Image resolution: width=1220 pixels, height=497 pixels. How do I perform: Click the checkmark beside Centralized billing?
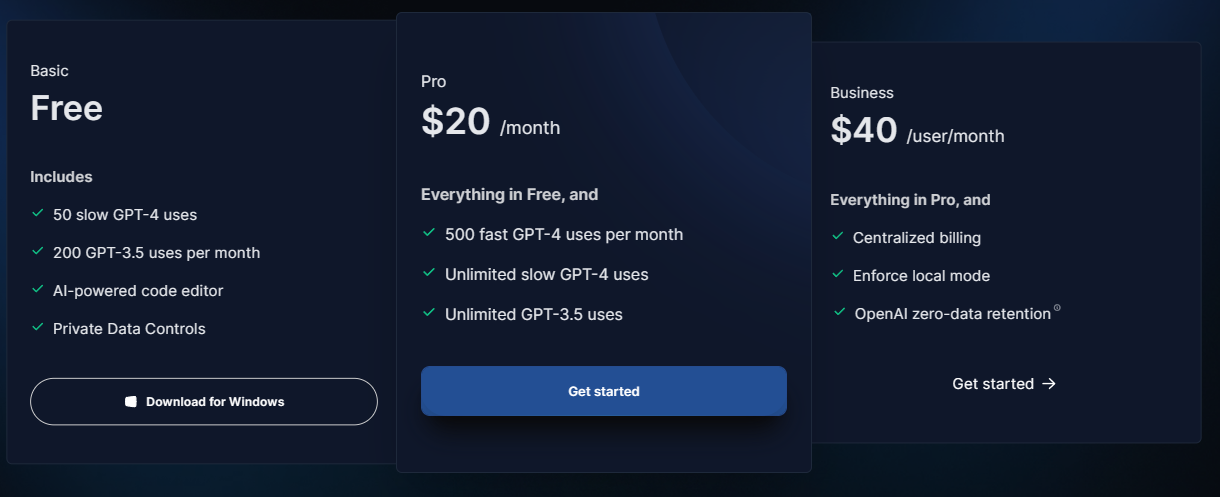point(838,237)
